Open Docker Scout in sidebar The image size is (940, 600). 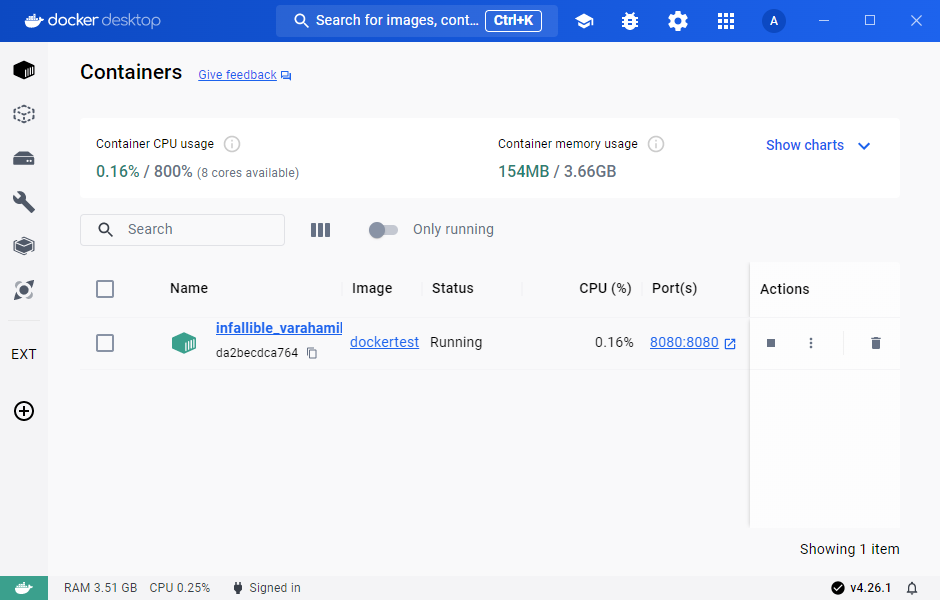(x=24, y=290)
